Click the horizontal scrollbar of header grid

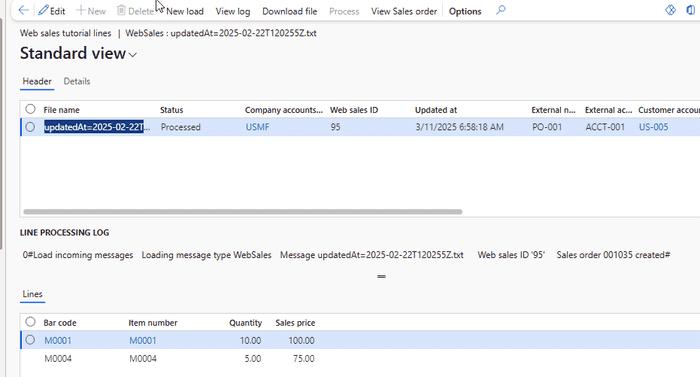pos(242,212)
